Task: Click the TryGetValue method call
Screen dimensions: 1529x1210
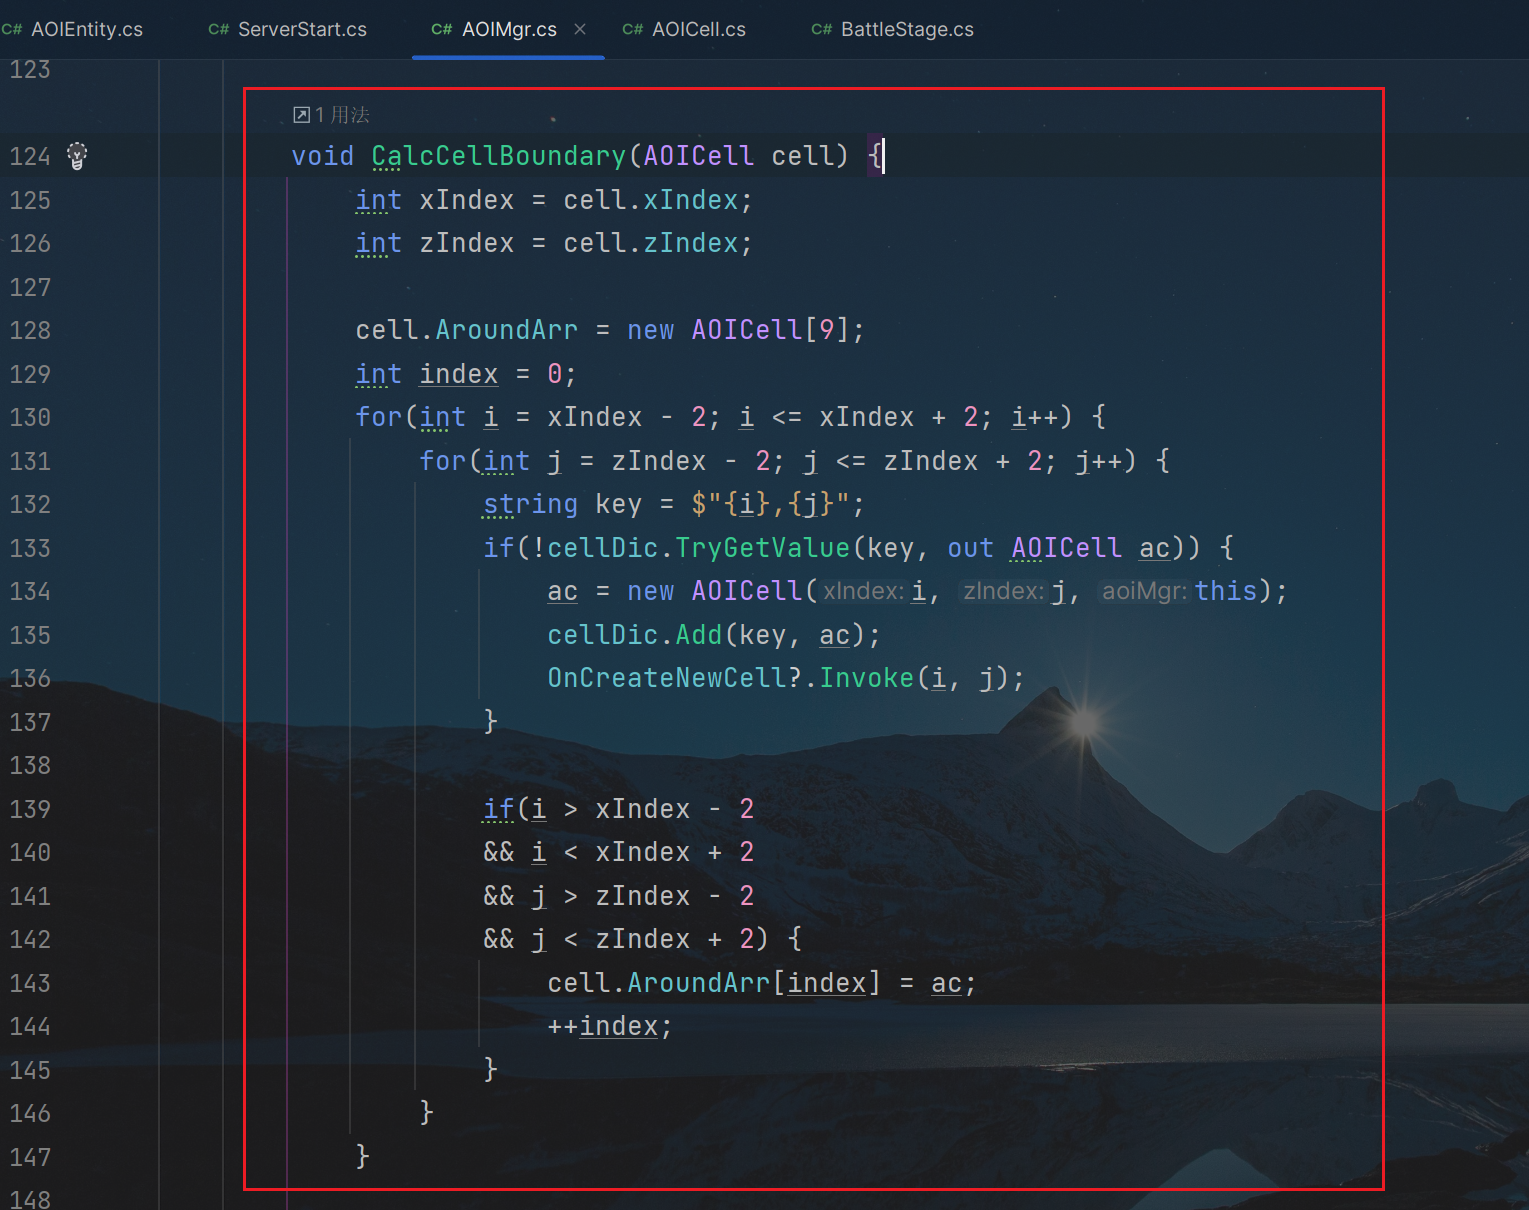Action: tap(762, 548)
